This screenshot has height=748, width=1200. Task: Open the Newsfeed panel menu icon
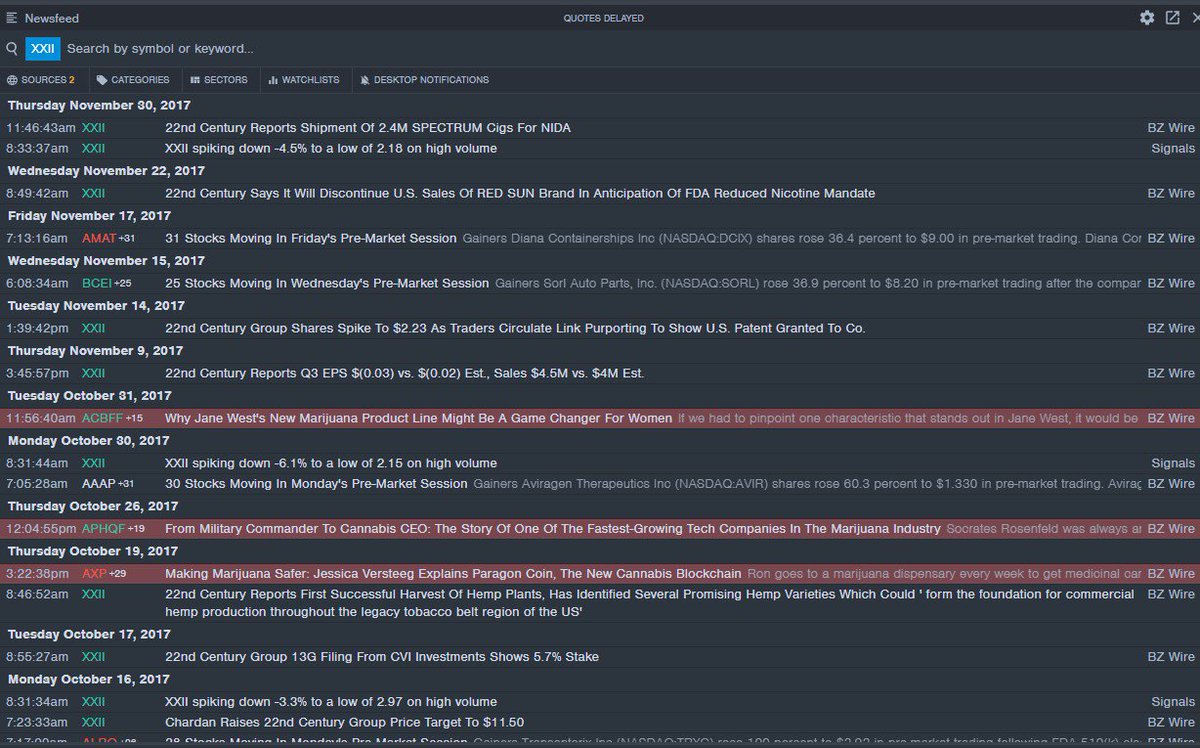tap(12, 18)
